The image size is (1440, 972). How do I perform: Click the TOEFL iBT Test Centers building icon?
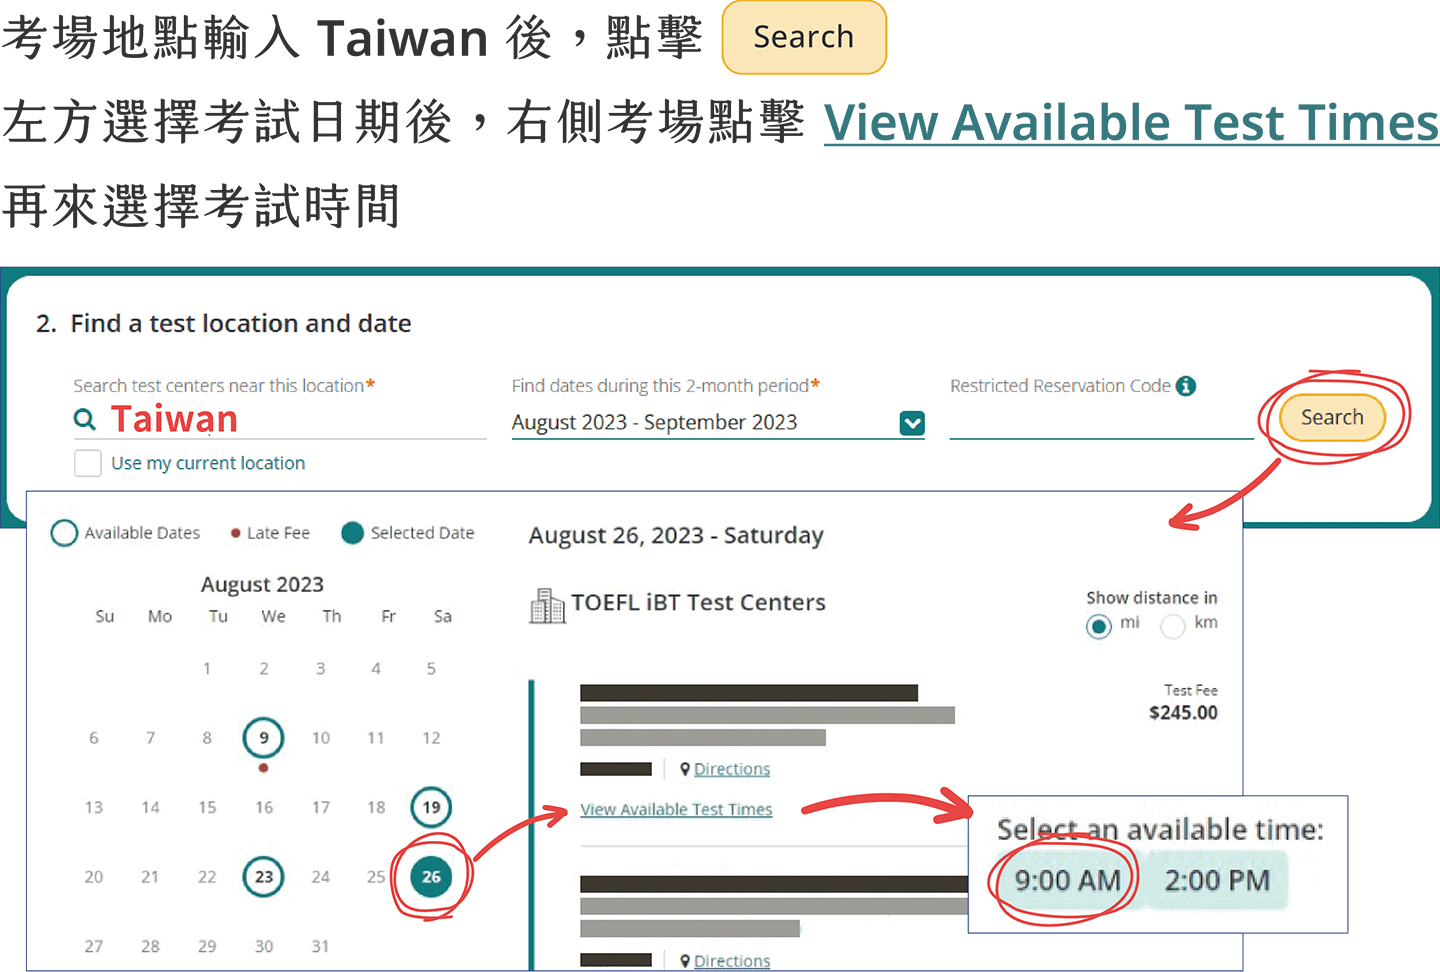[x=547, y=605]
